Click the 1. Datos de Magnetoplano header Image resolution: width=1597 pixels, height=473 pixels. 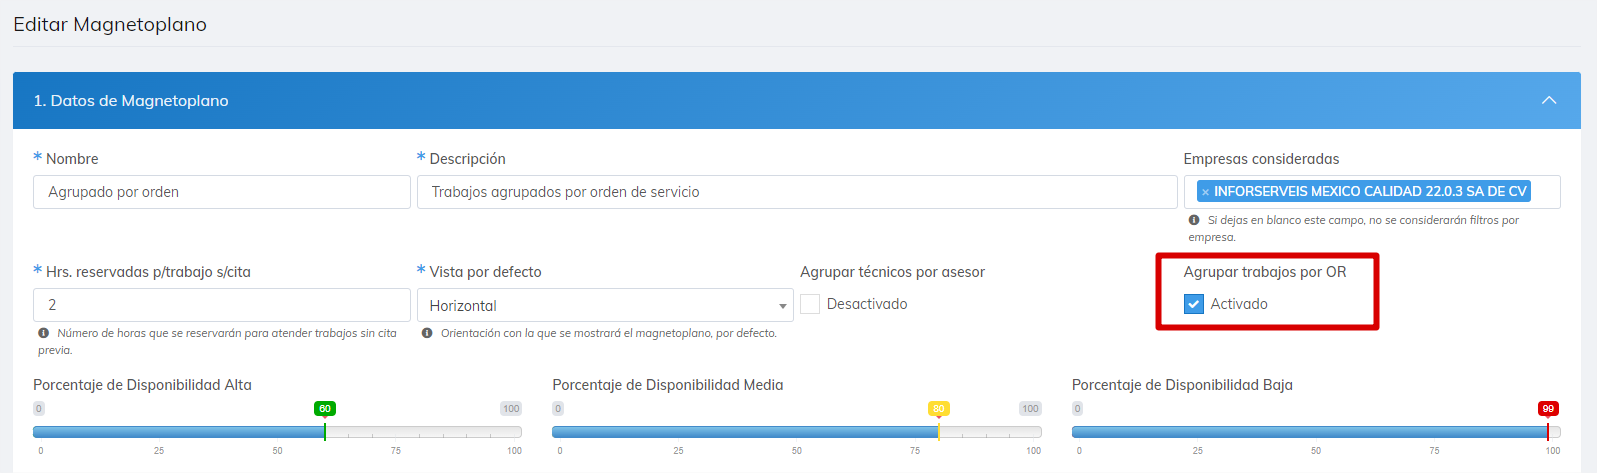click(x=131, y=100)
